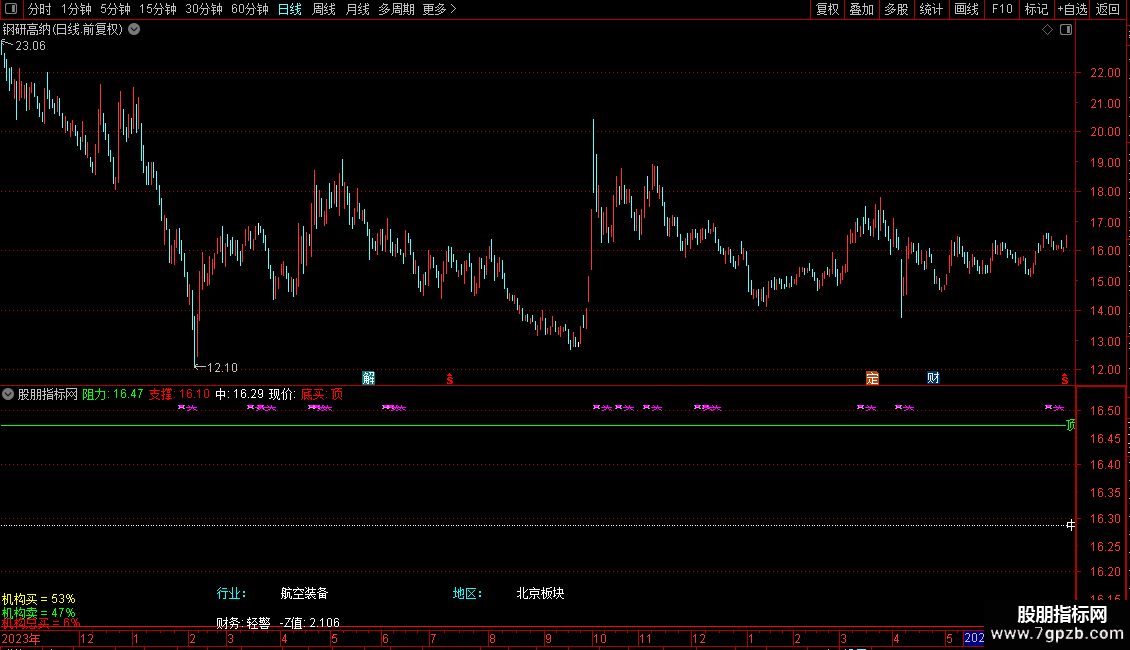Click the red $ marker at chart right edge
This screenshot has width=1130, height=650.
[1064, 379]
